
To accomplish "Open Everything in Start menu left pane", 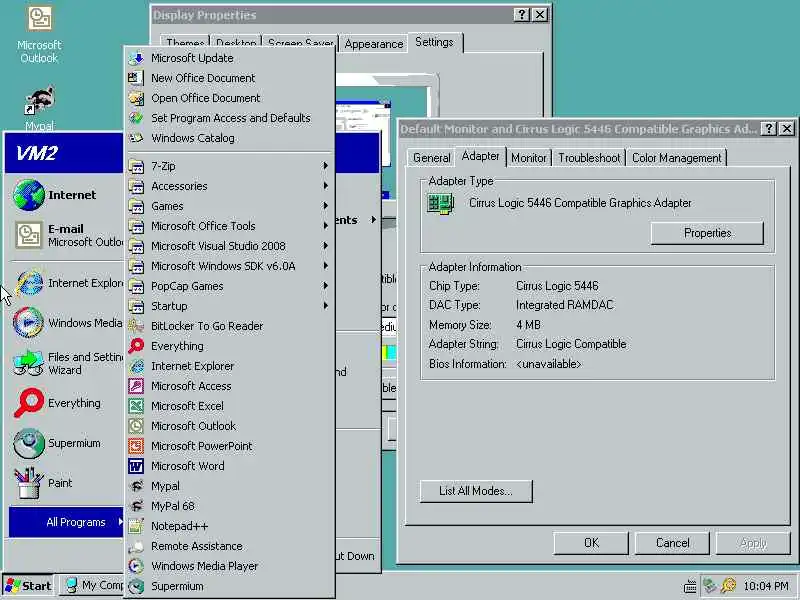I will click(x=65, y=403).
